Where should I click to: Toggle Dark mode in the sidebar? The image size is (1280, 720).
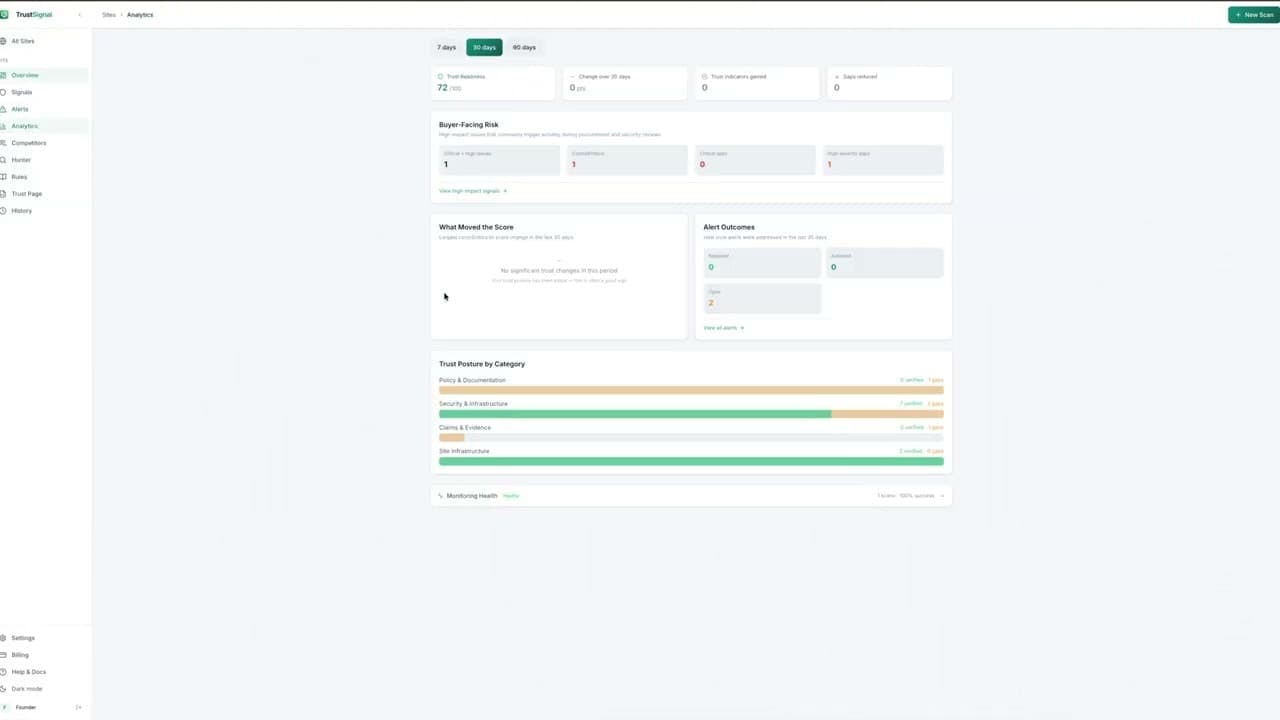pyautogui.click(x=26, y=689)
